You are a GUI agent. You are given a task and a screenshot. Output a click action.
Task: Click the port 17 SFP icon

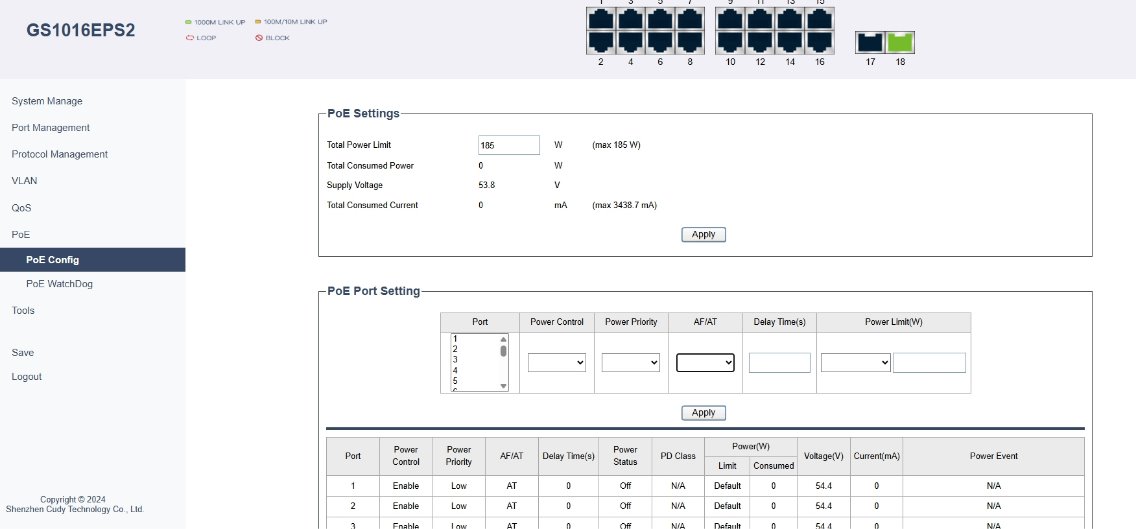tap(870, 43)
